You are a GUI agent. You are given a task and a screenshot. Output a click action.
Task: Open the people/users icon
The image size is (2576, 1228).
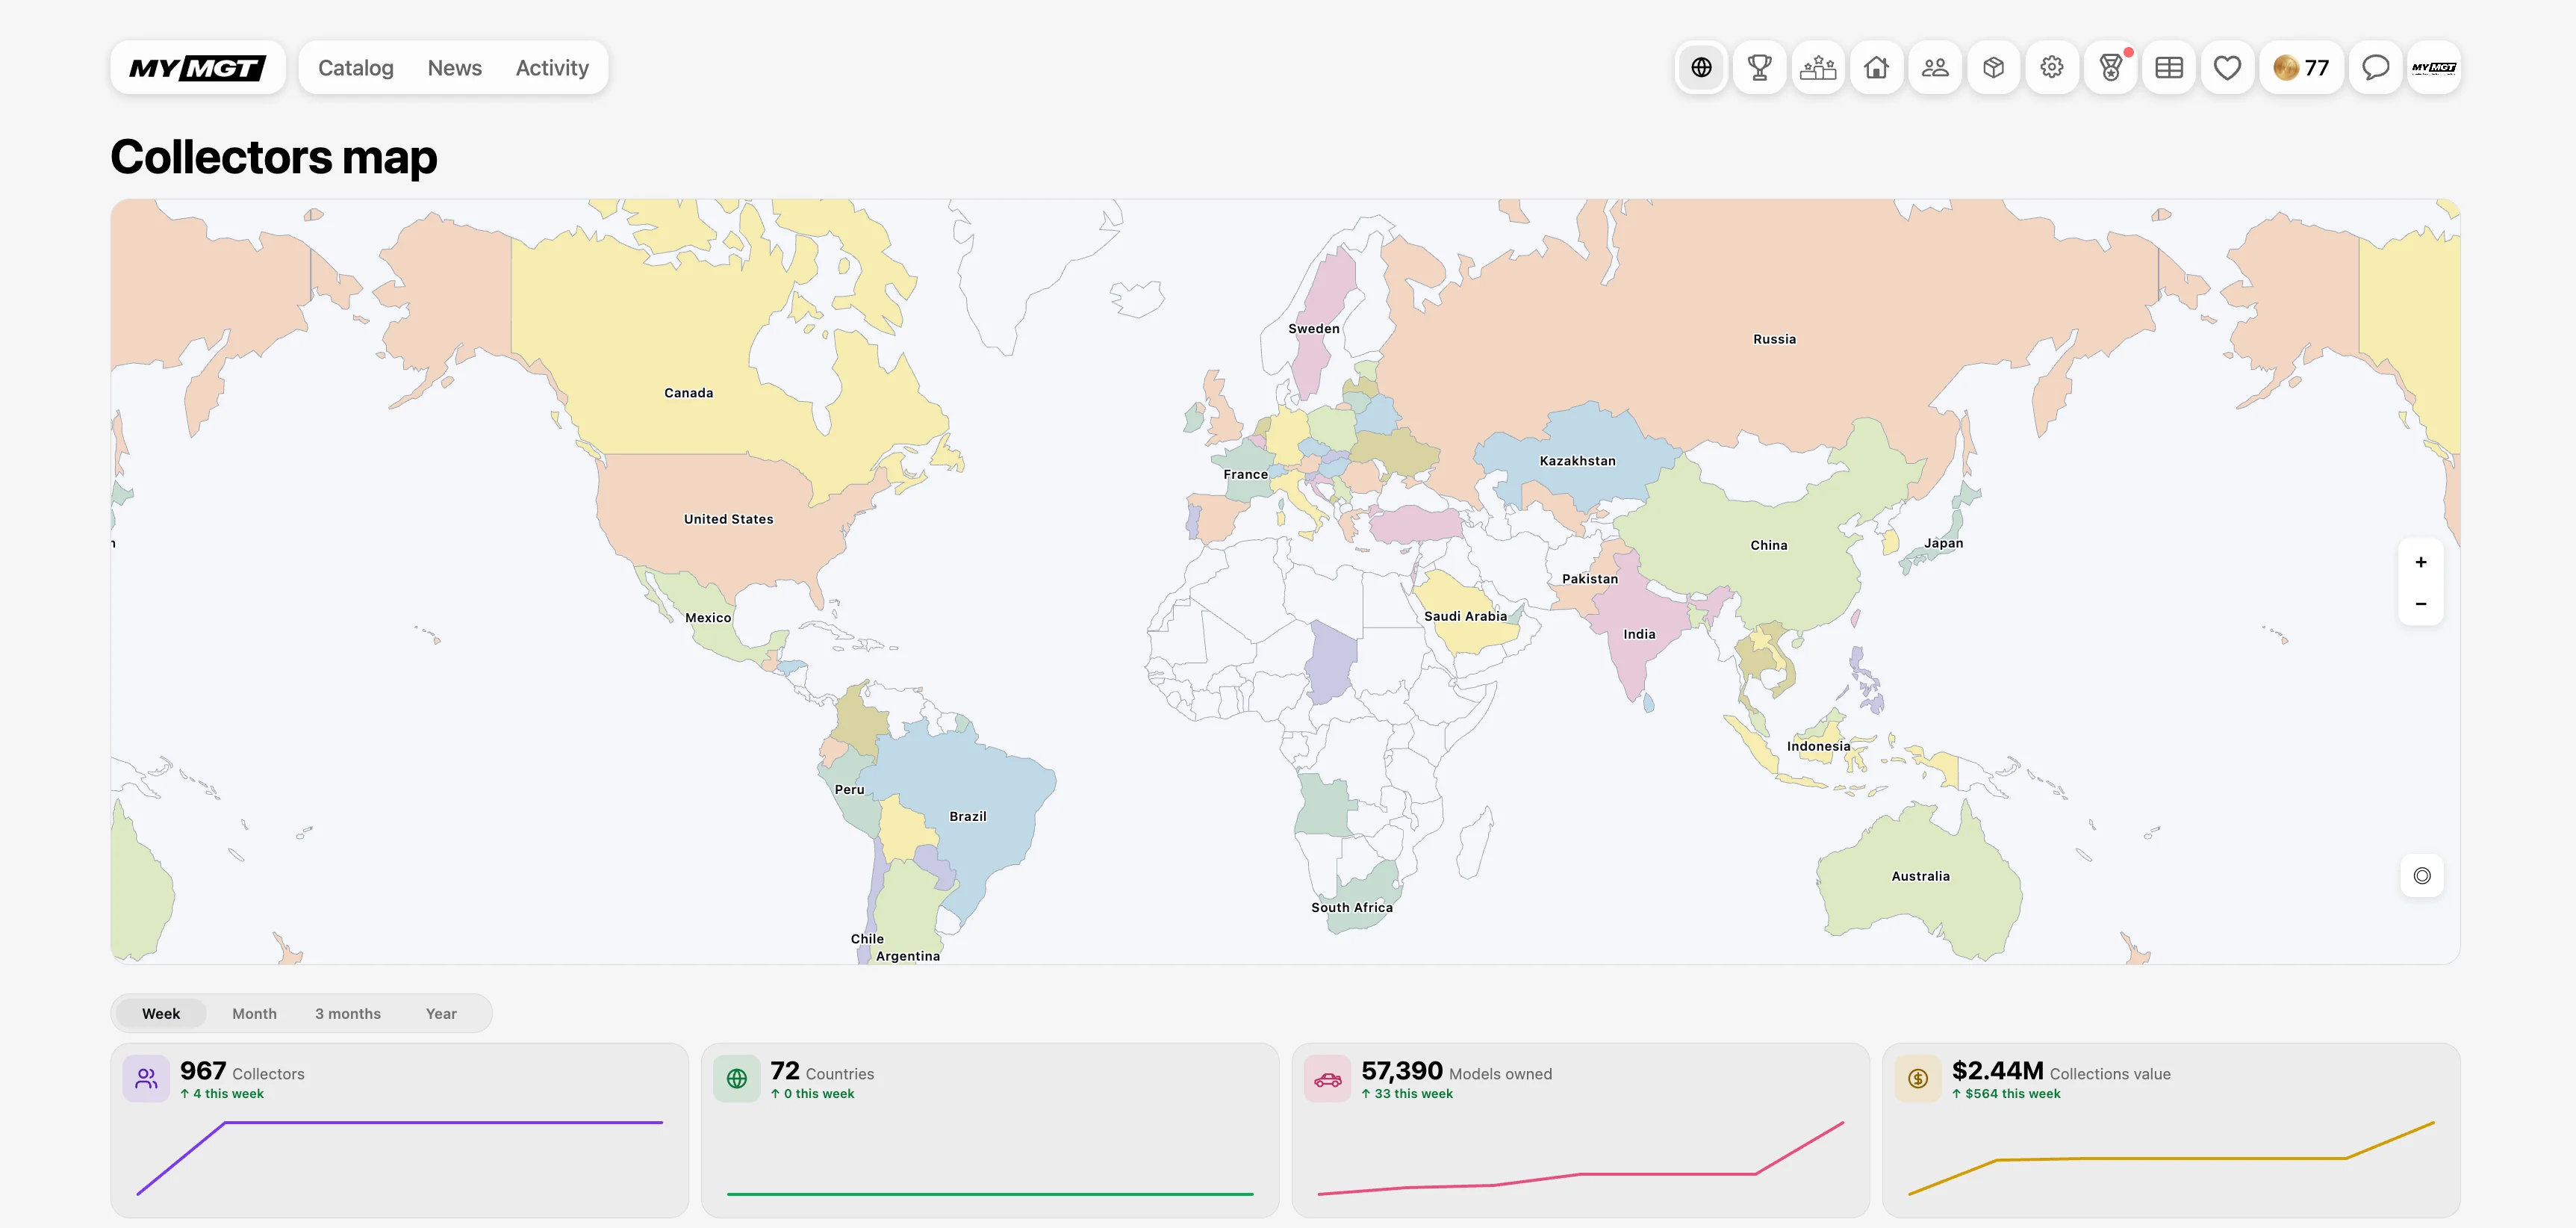pyautogui.click(x=1935, y=68)
